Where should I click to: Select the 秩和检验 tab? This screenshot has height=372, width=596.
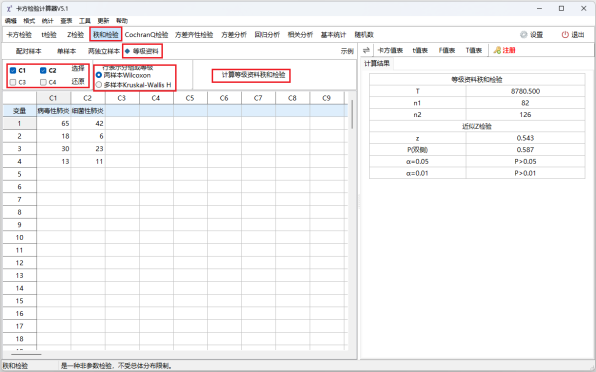(106, 35)
